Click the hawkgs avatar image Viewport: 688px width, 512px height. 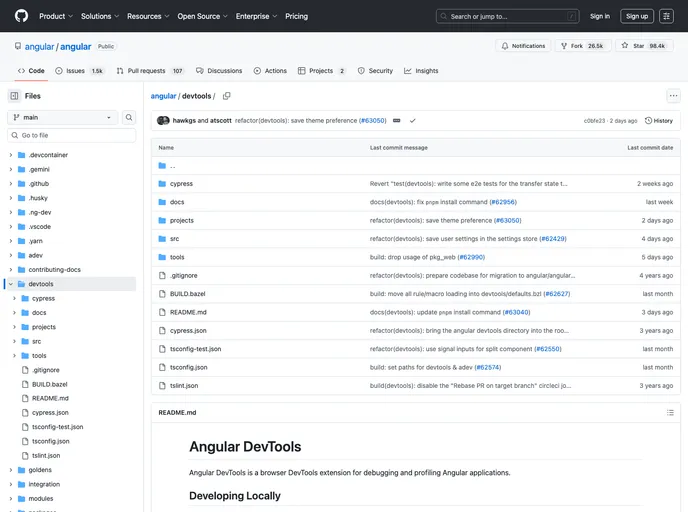(x=161, y=120)
